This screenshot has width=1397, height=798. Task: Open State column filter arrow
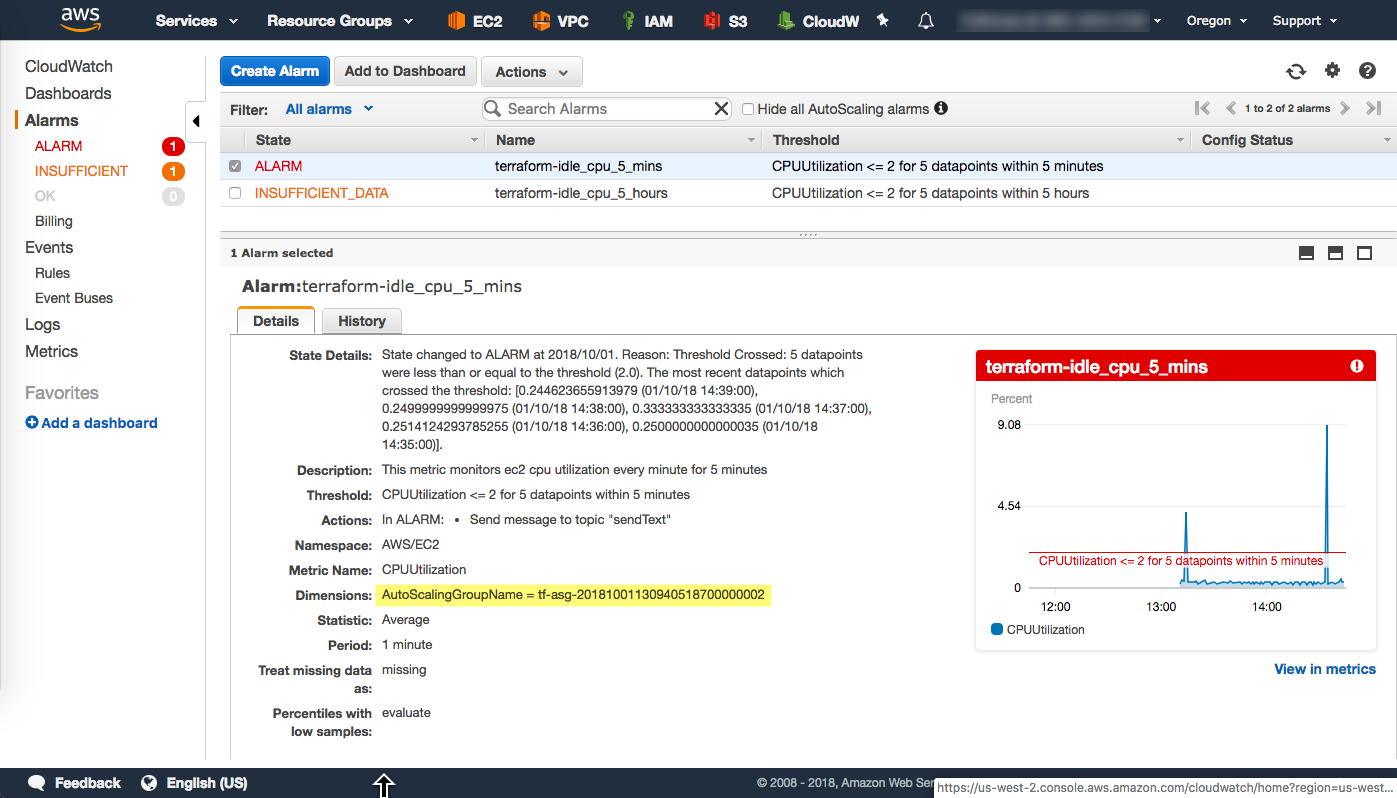pyautogui.click(x=475, y=141)
